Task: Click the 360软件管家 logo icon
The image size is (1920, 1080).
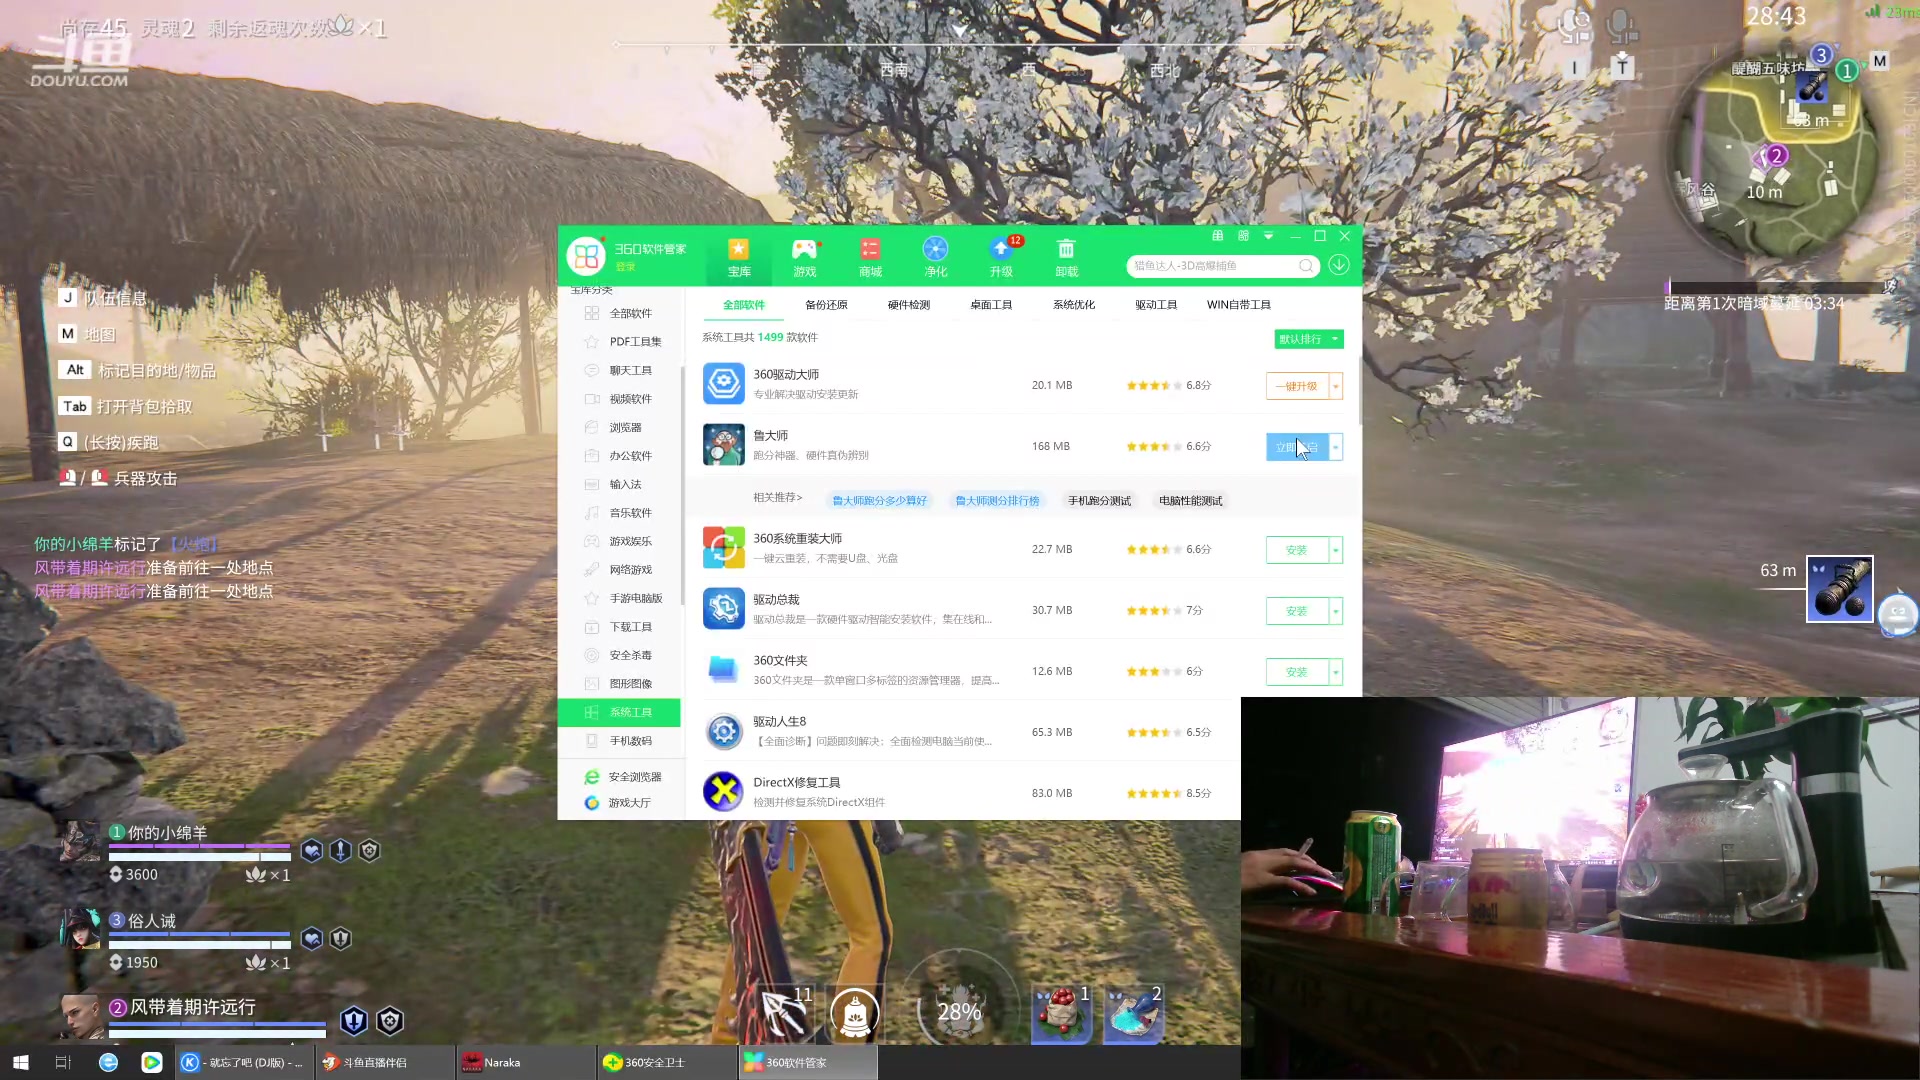Action: pyautogui.click(x=586, y=256)
